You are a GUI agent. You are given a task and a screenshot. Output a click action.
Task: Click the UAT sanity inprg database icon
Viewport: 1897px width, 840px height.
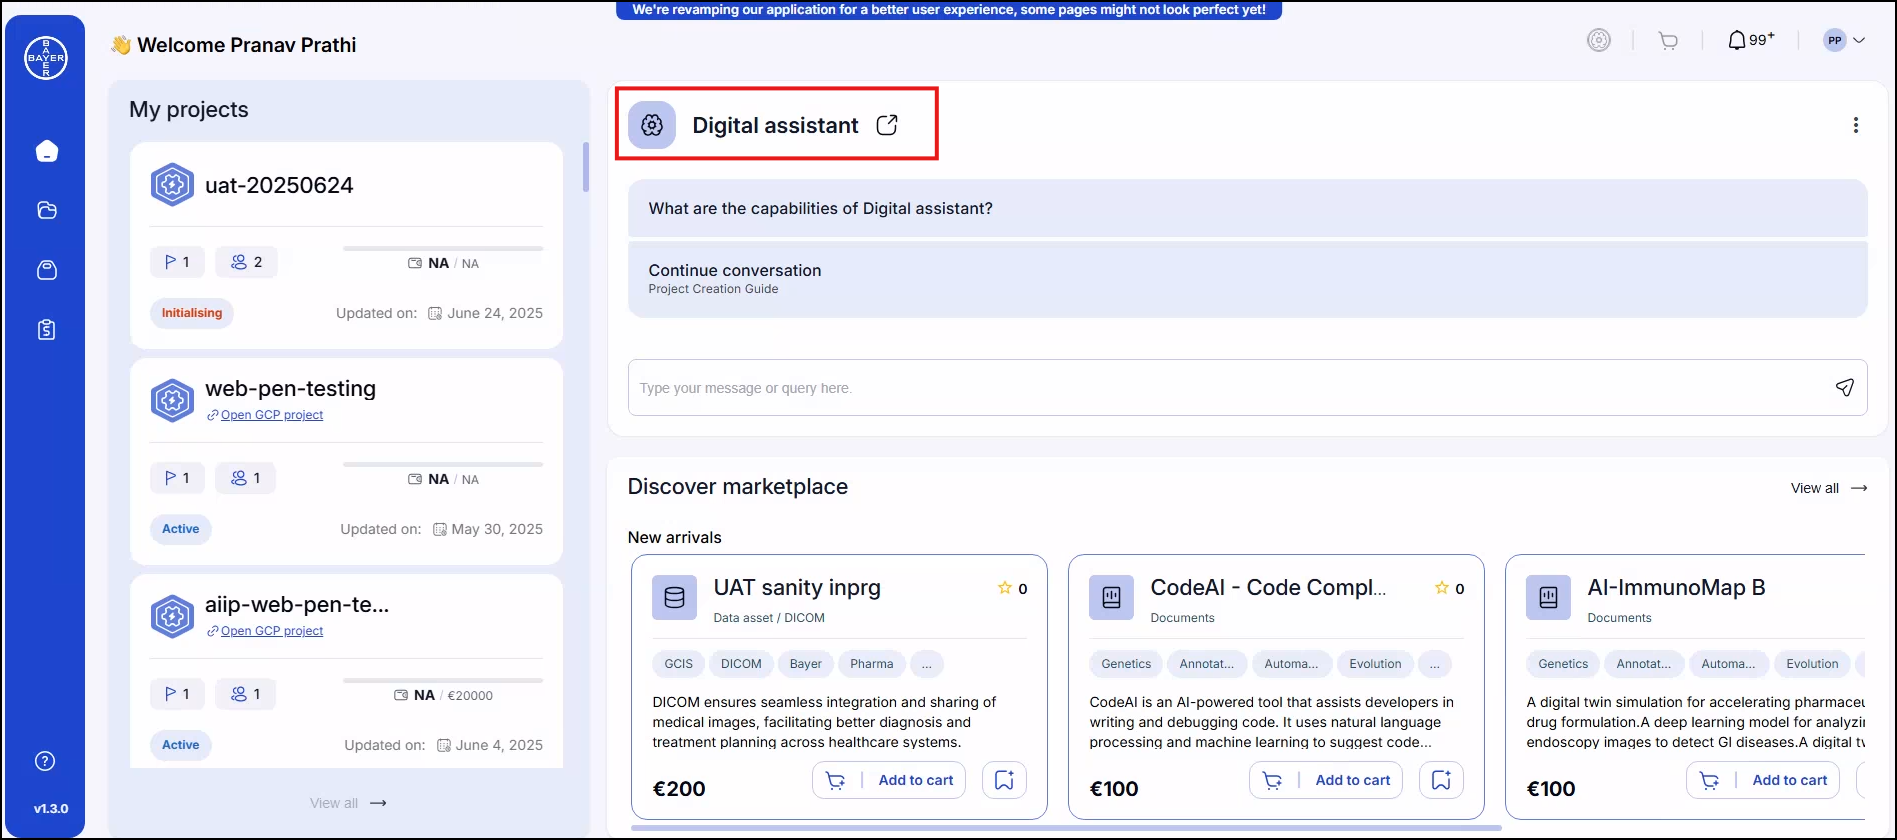(x=674, y=598)
